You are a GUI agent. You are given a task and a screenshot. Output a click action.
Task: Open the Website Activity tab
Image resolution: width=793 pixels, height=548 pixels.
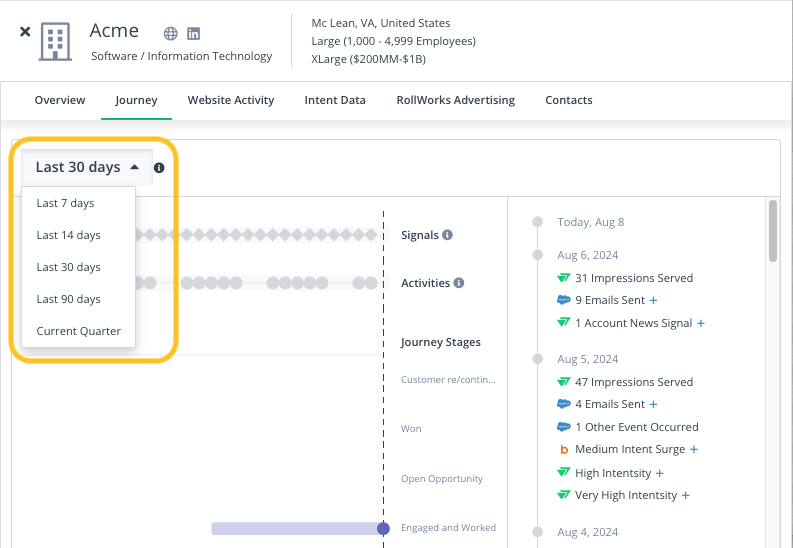231,100
